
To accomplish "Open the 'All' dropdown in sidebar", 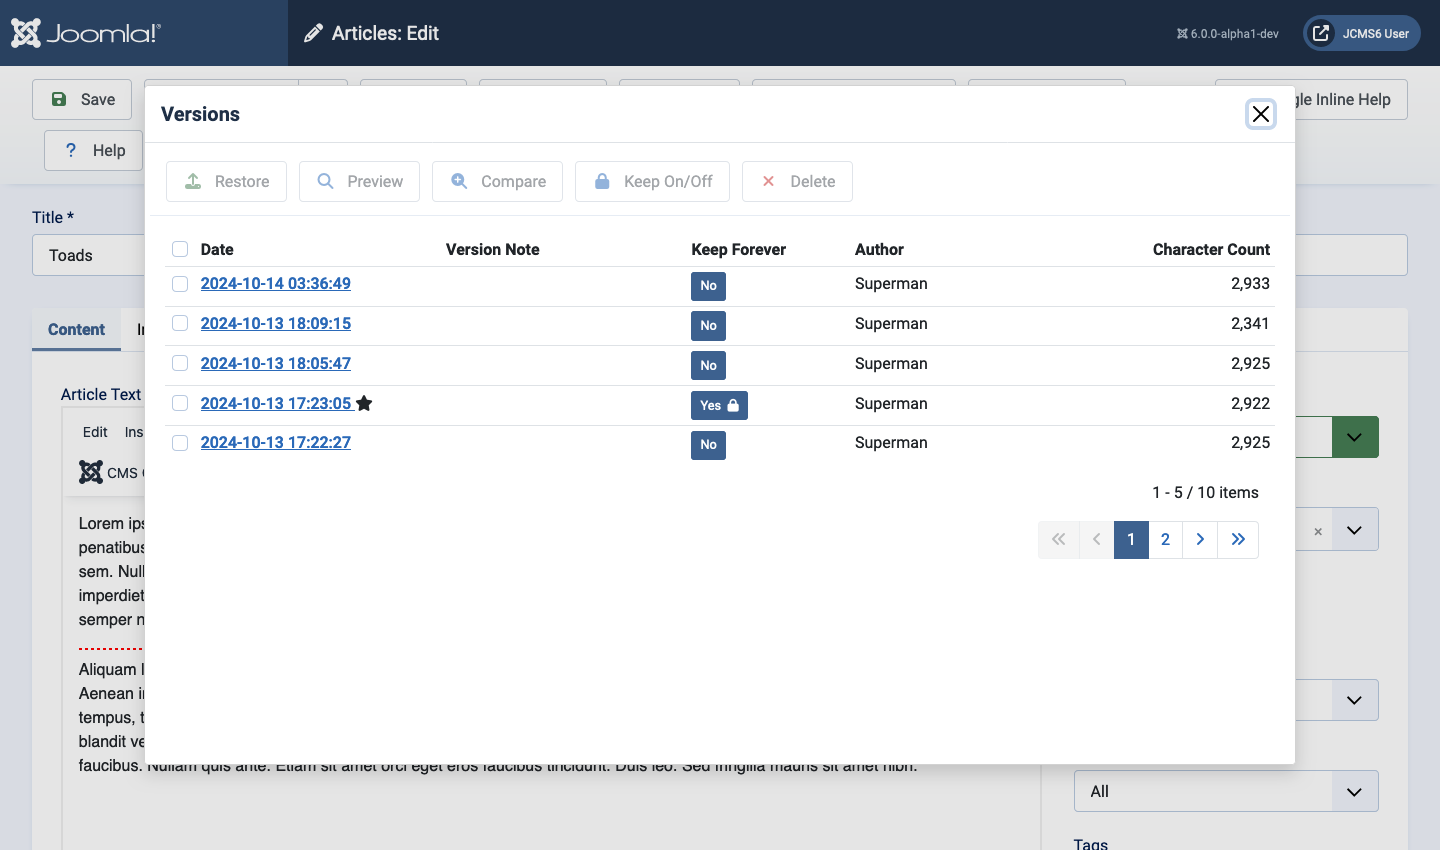I will pos(1225,791).
